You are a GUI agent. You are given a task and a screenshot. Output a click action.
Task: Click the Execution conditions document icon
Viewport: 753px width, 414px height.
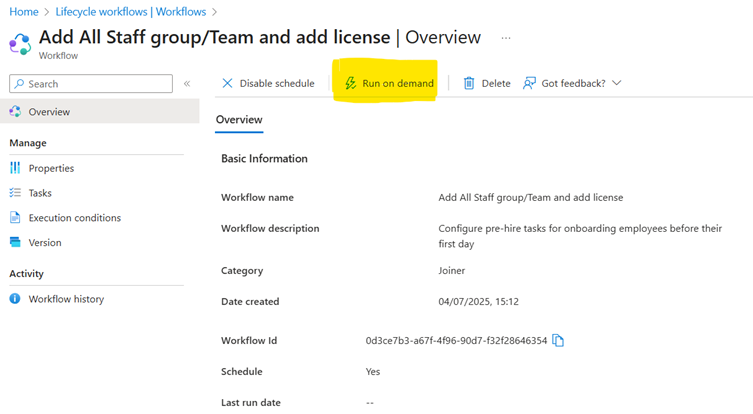pyautogui.click(x=15, y=218)
